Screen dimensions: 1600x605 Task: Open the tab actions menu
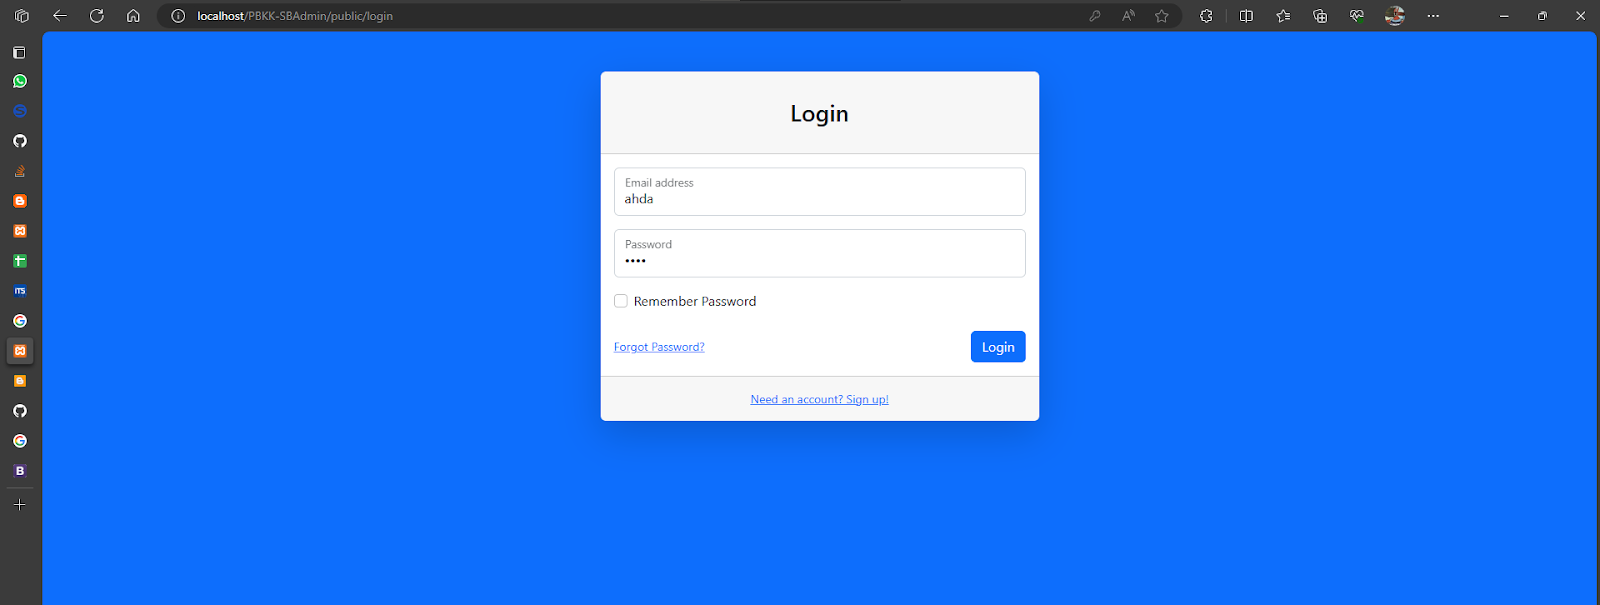[x=22, y=16]
